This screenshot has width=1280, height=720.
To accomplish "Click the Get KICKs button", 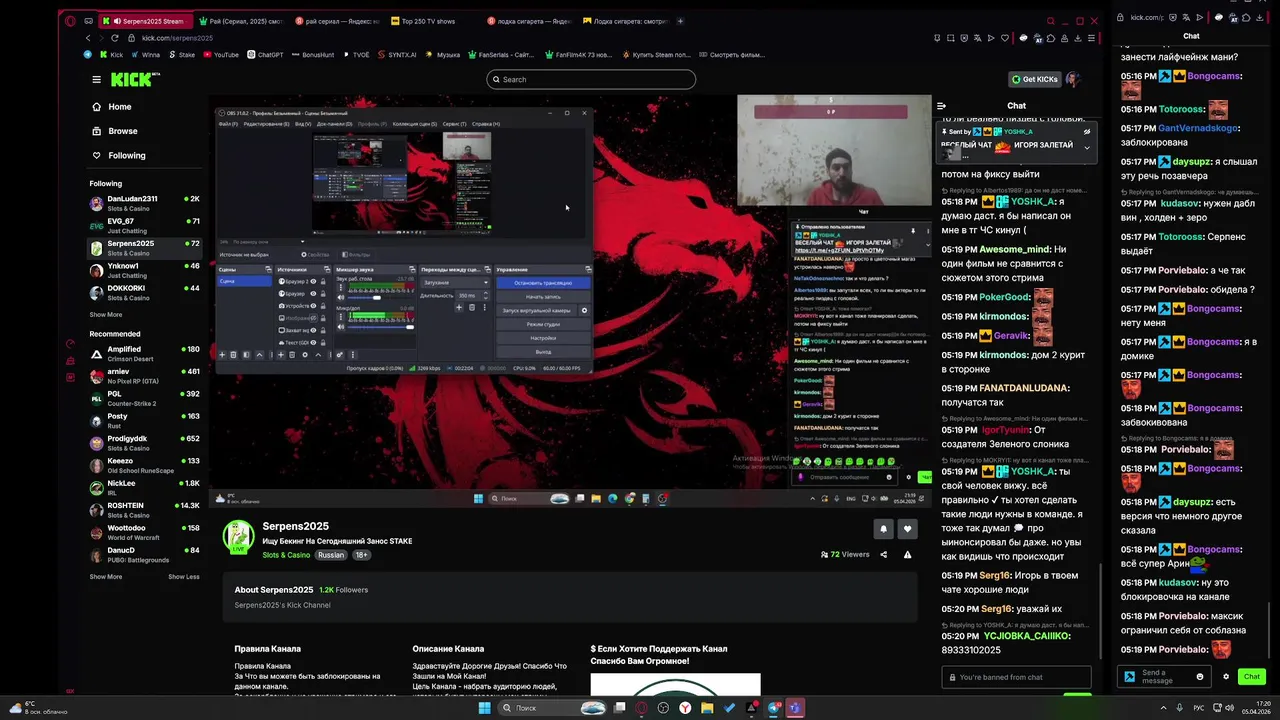I will (1034, 79).
